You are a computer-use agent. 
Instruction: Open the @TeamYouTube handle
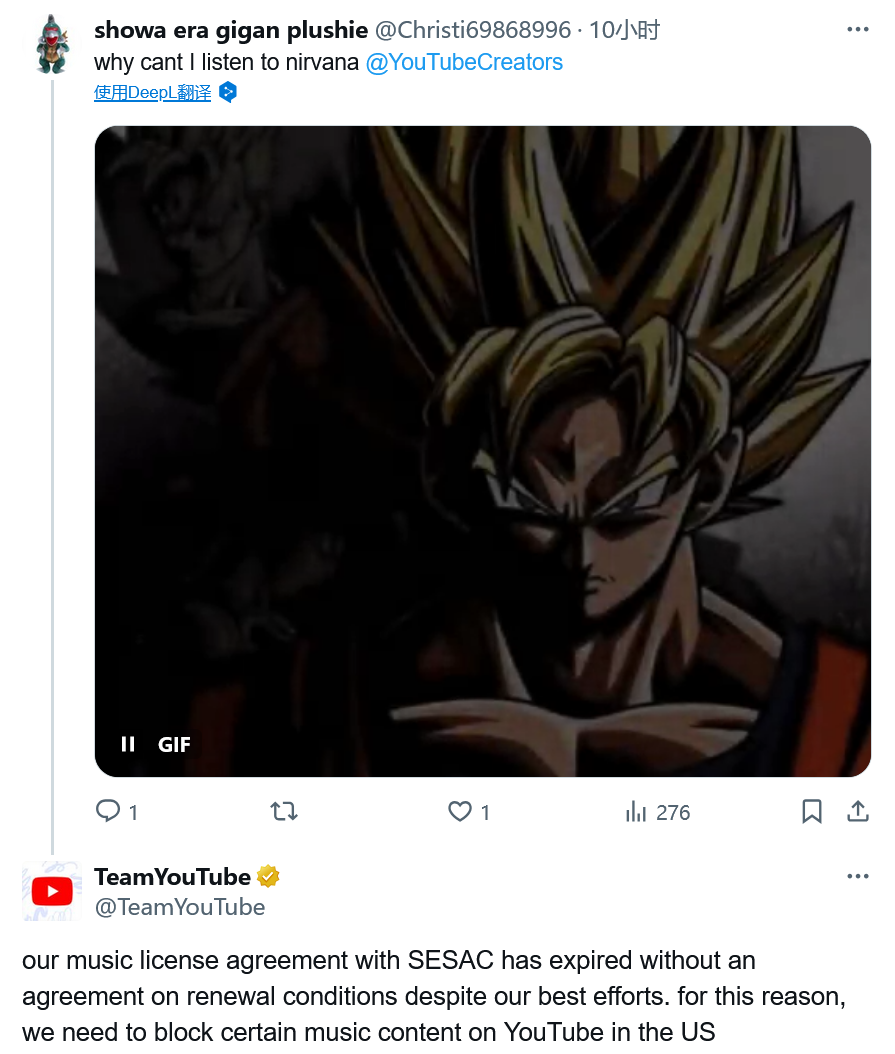[x=180, y=907]
